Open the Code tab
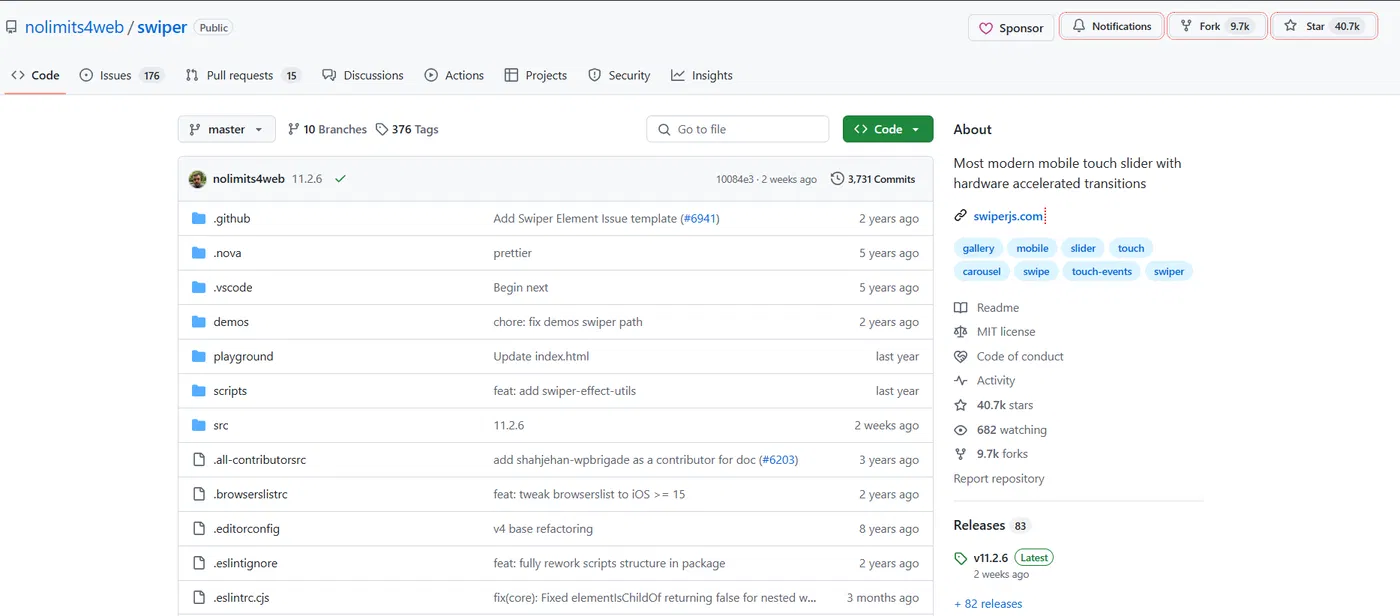The image size is (1400, 616). 35,75
